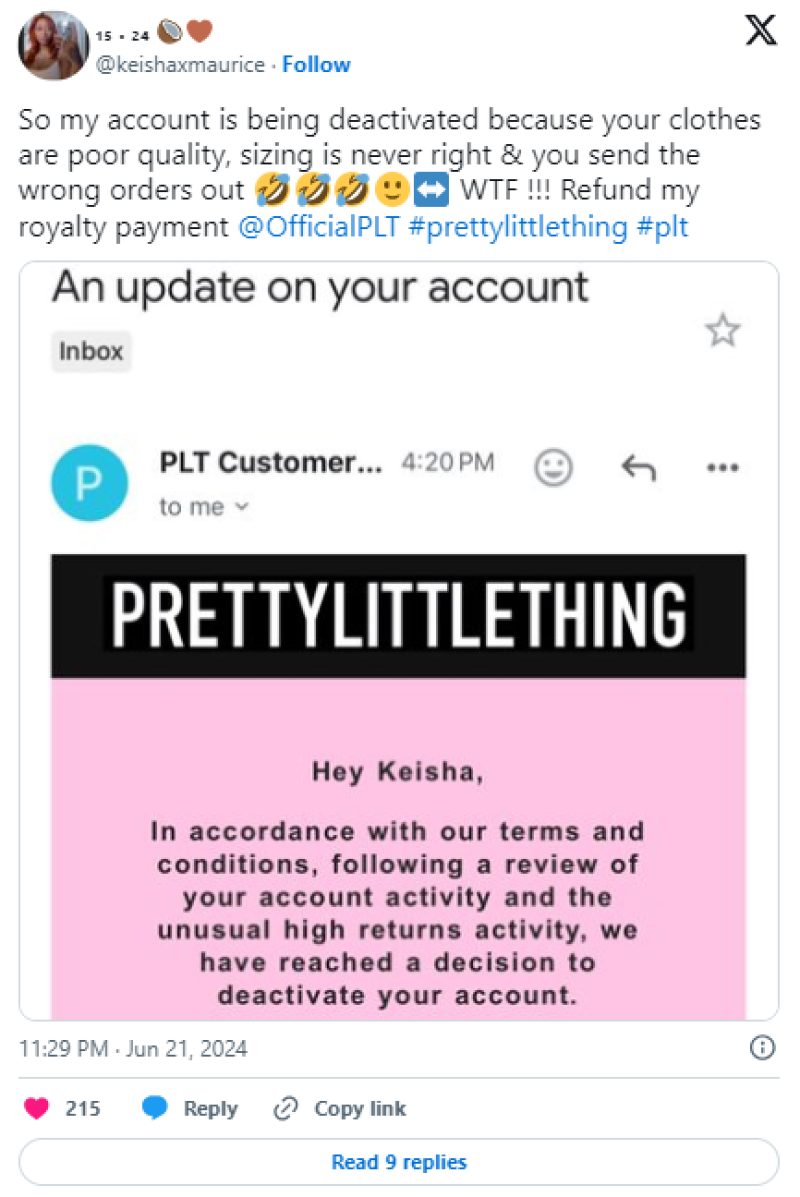The image size is (800, 1197).
Task: Click the X logo in the corner
Action: click(761, 31)
